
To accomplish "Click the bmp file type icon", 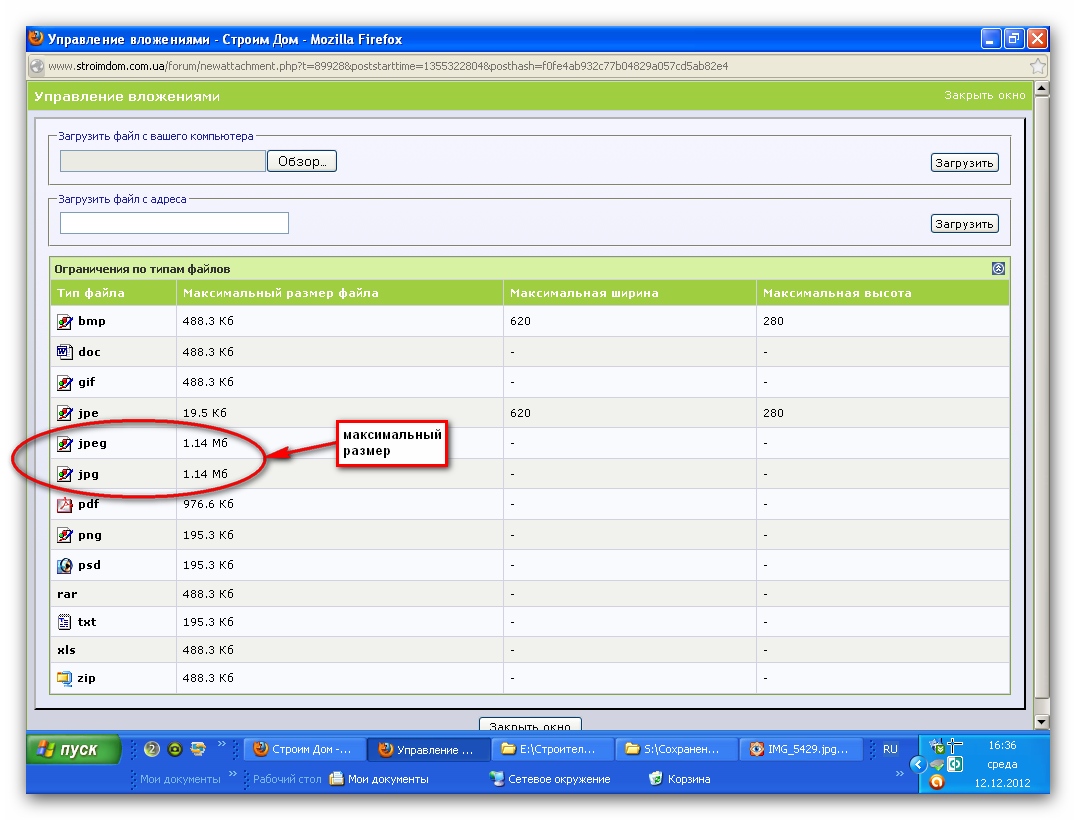I will (x=65, y=322).
